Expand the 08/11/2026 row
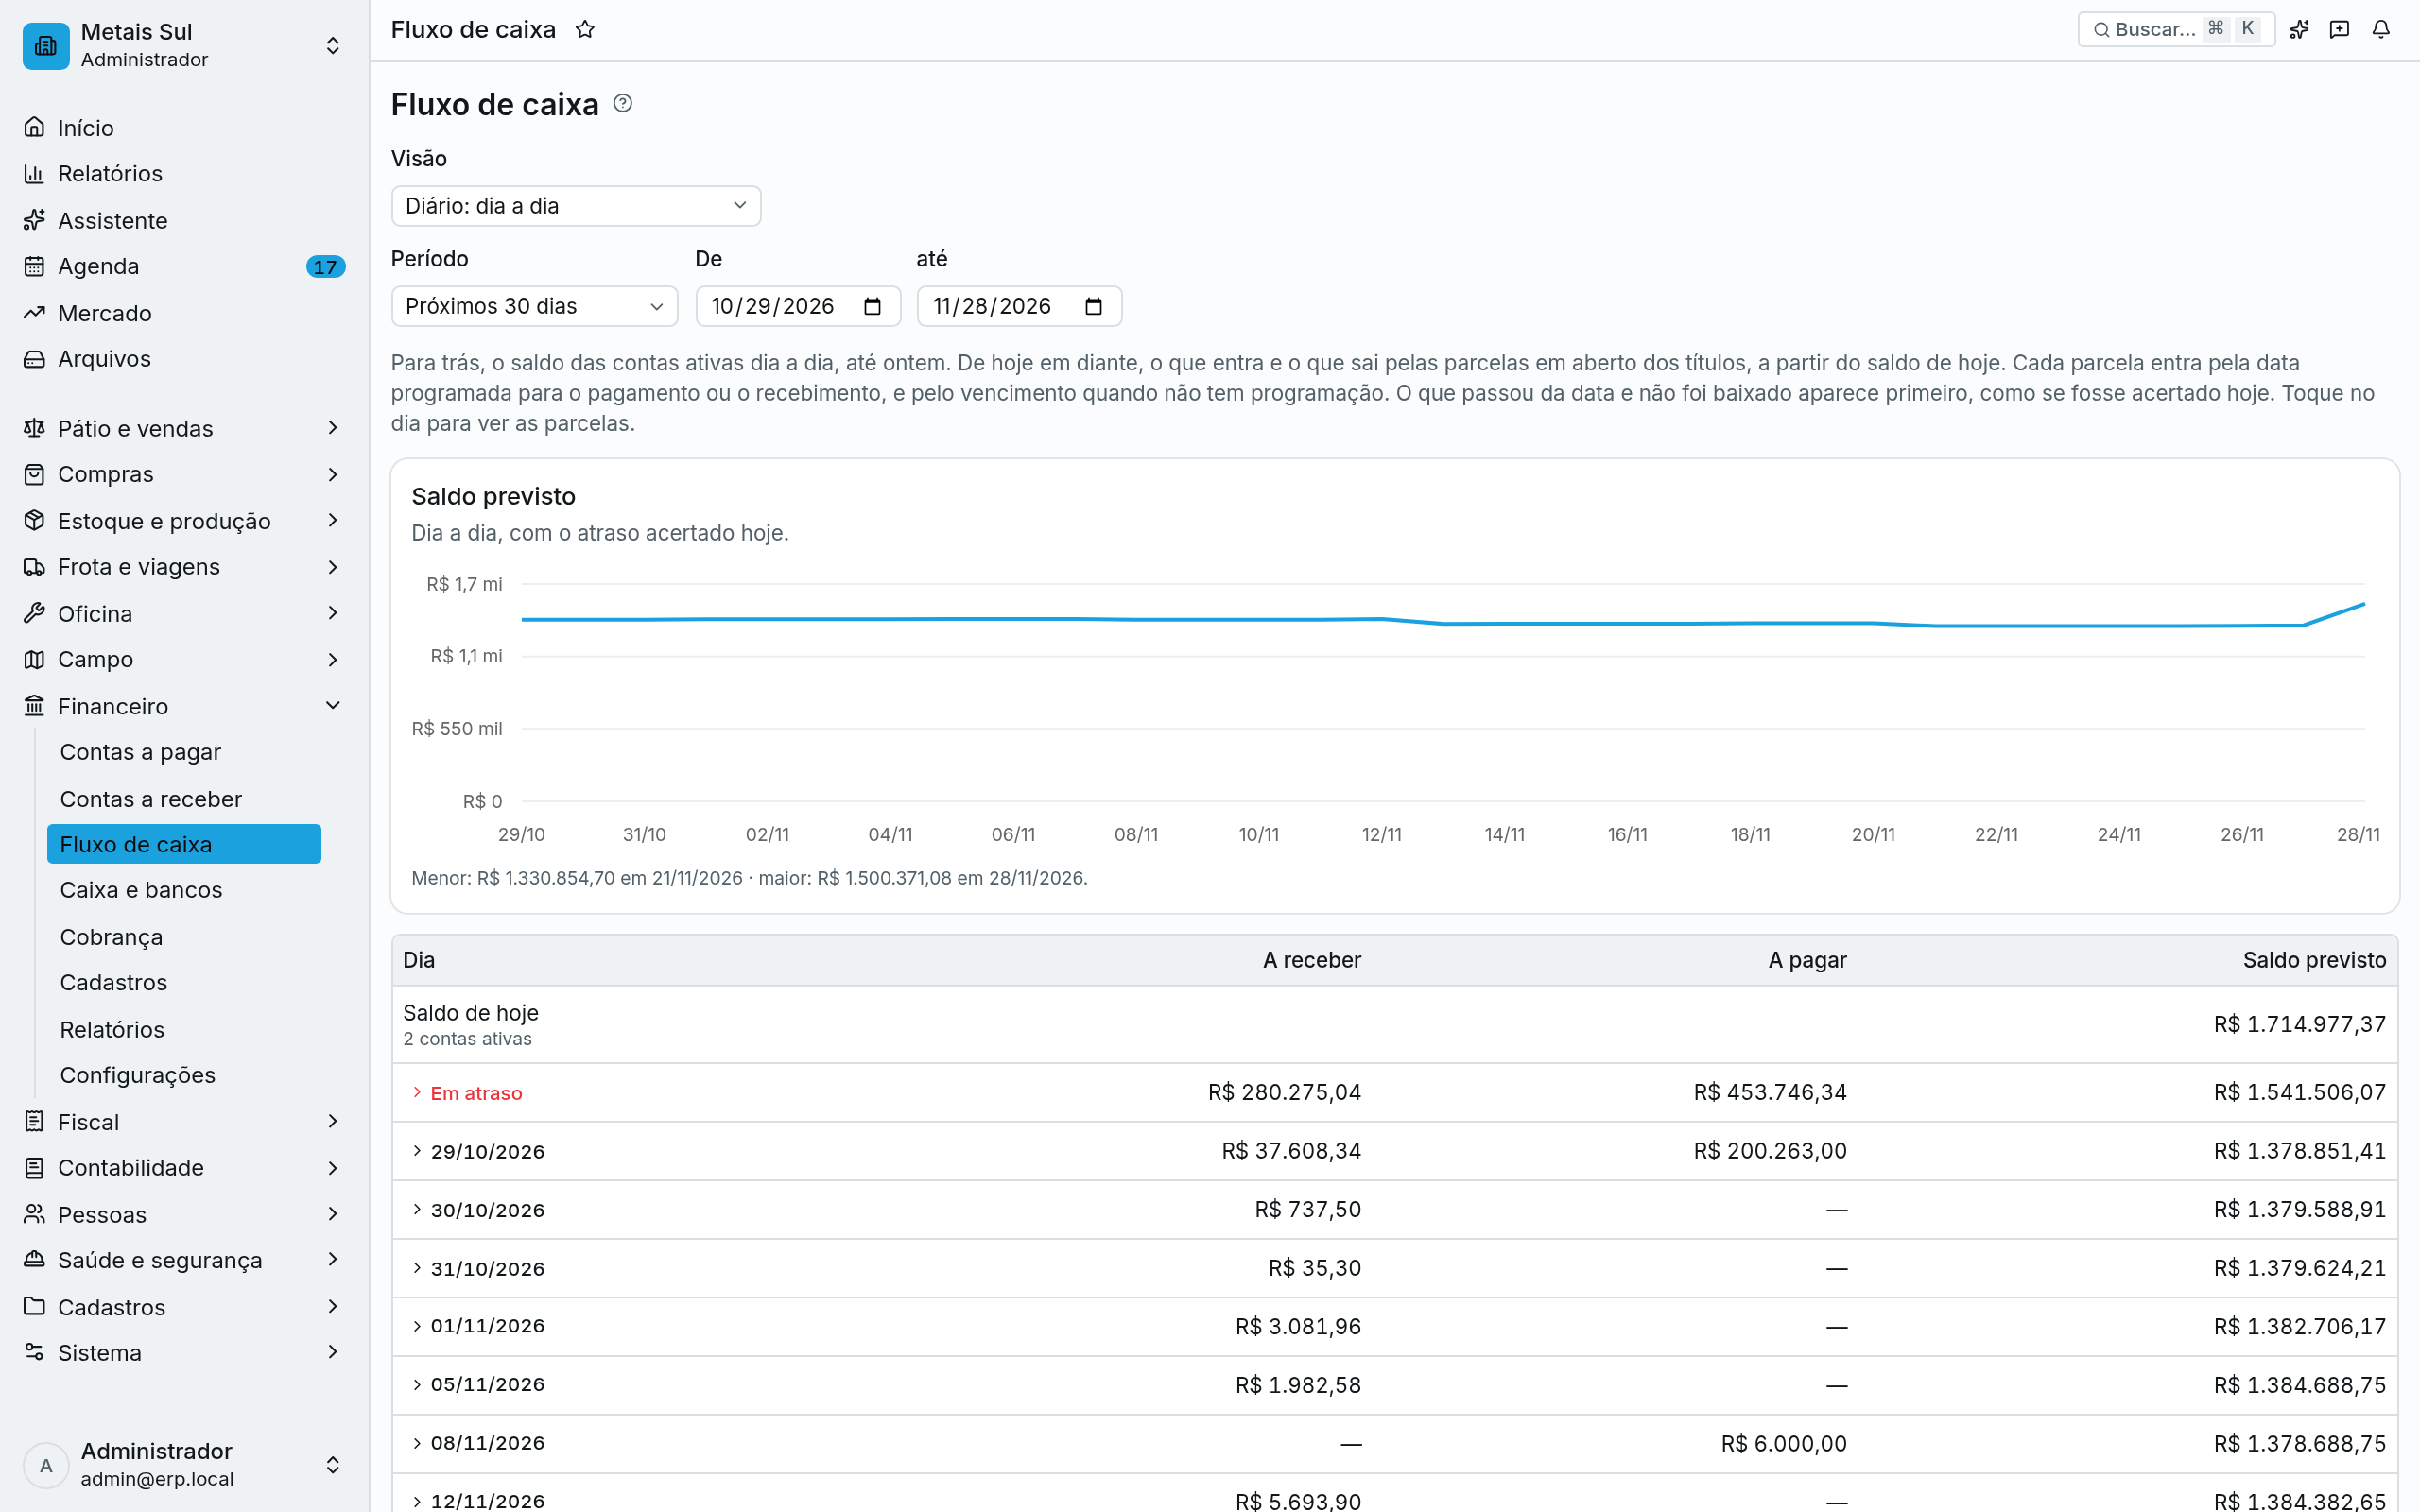This screenshot has width=2420, height=1512. (1395, 1444)
